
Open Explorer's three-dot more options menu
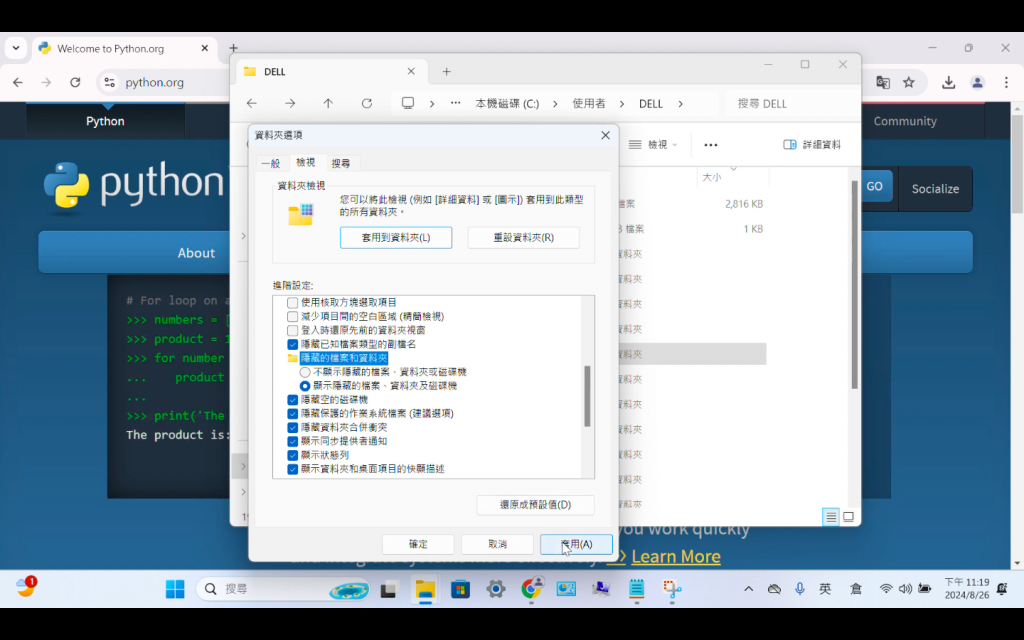(x=711, y=145)
